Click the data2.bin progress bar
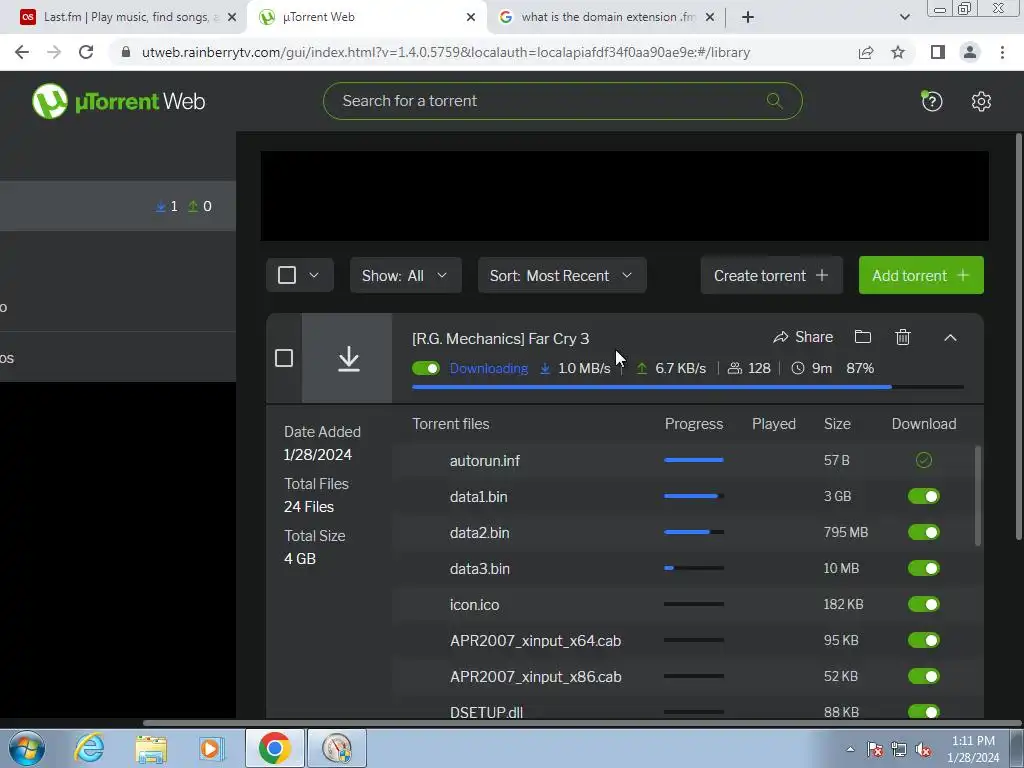1024x768 pixels. [694, 532]
